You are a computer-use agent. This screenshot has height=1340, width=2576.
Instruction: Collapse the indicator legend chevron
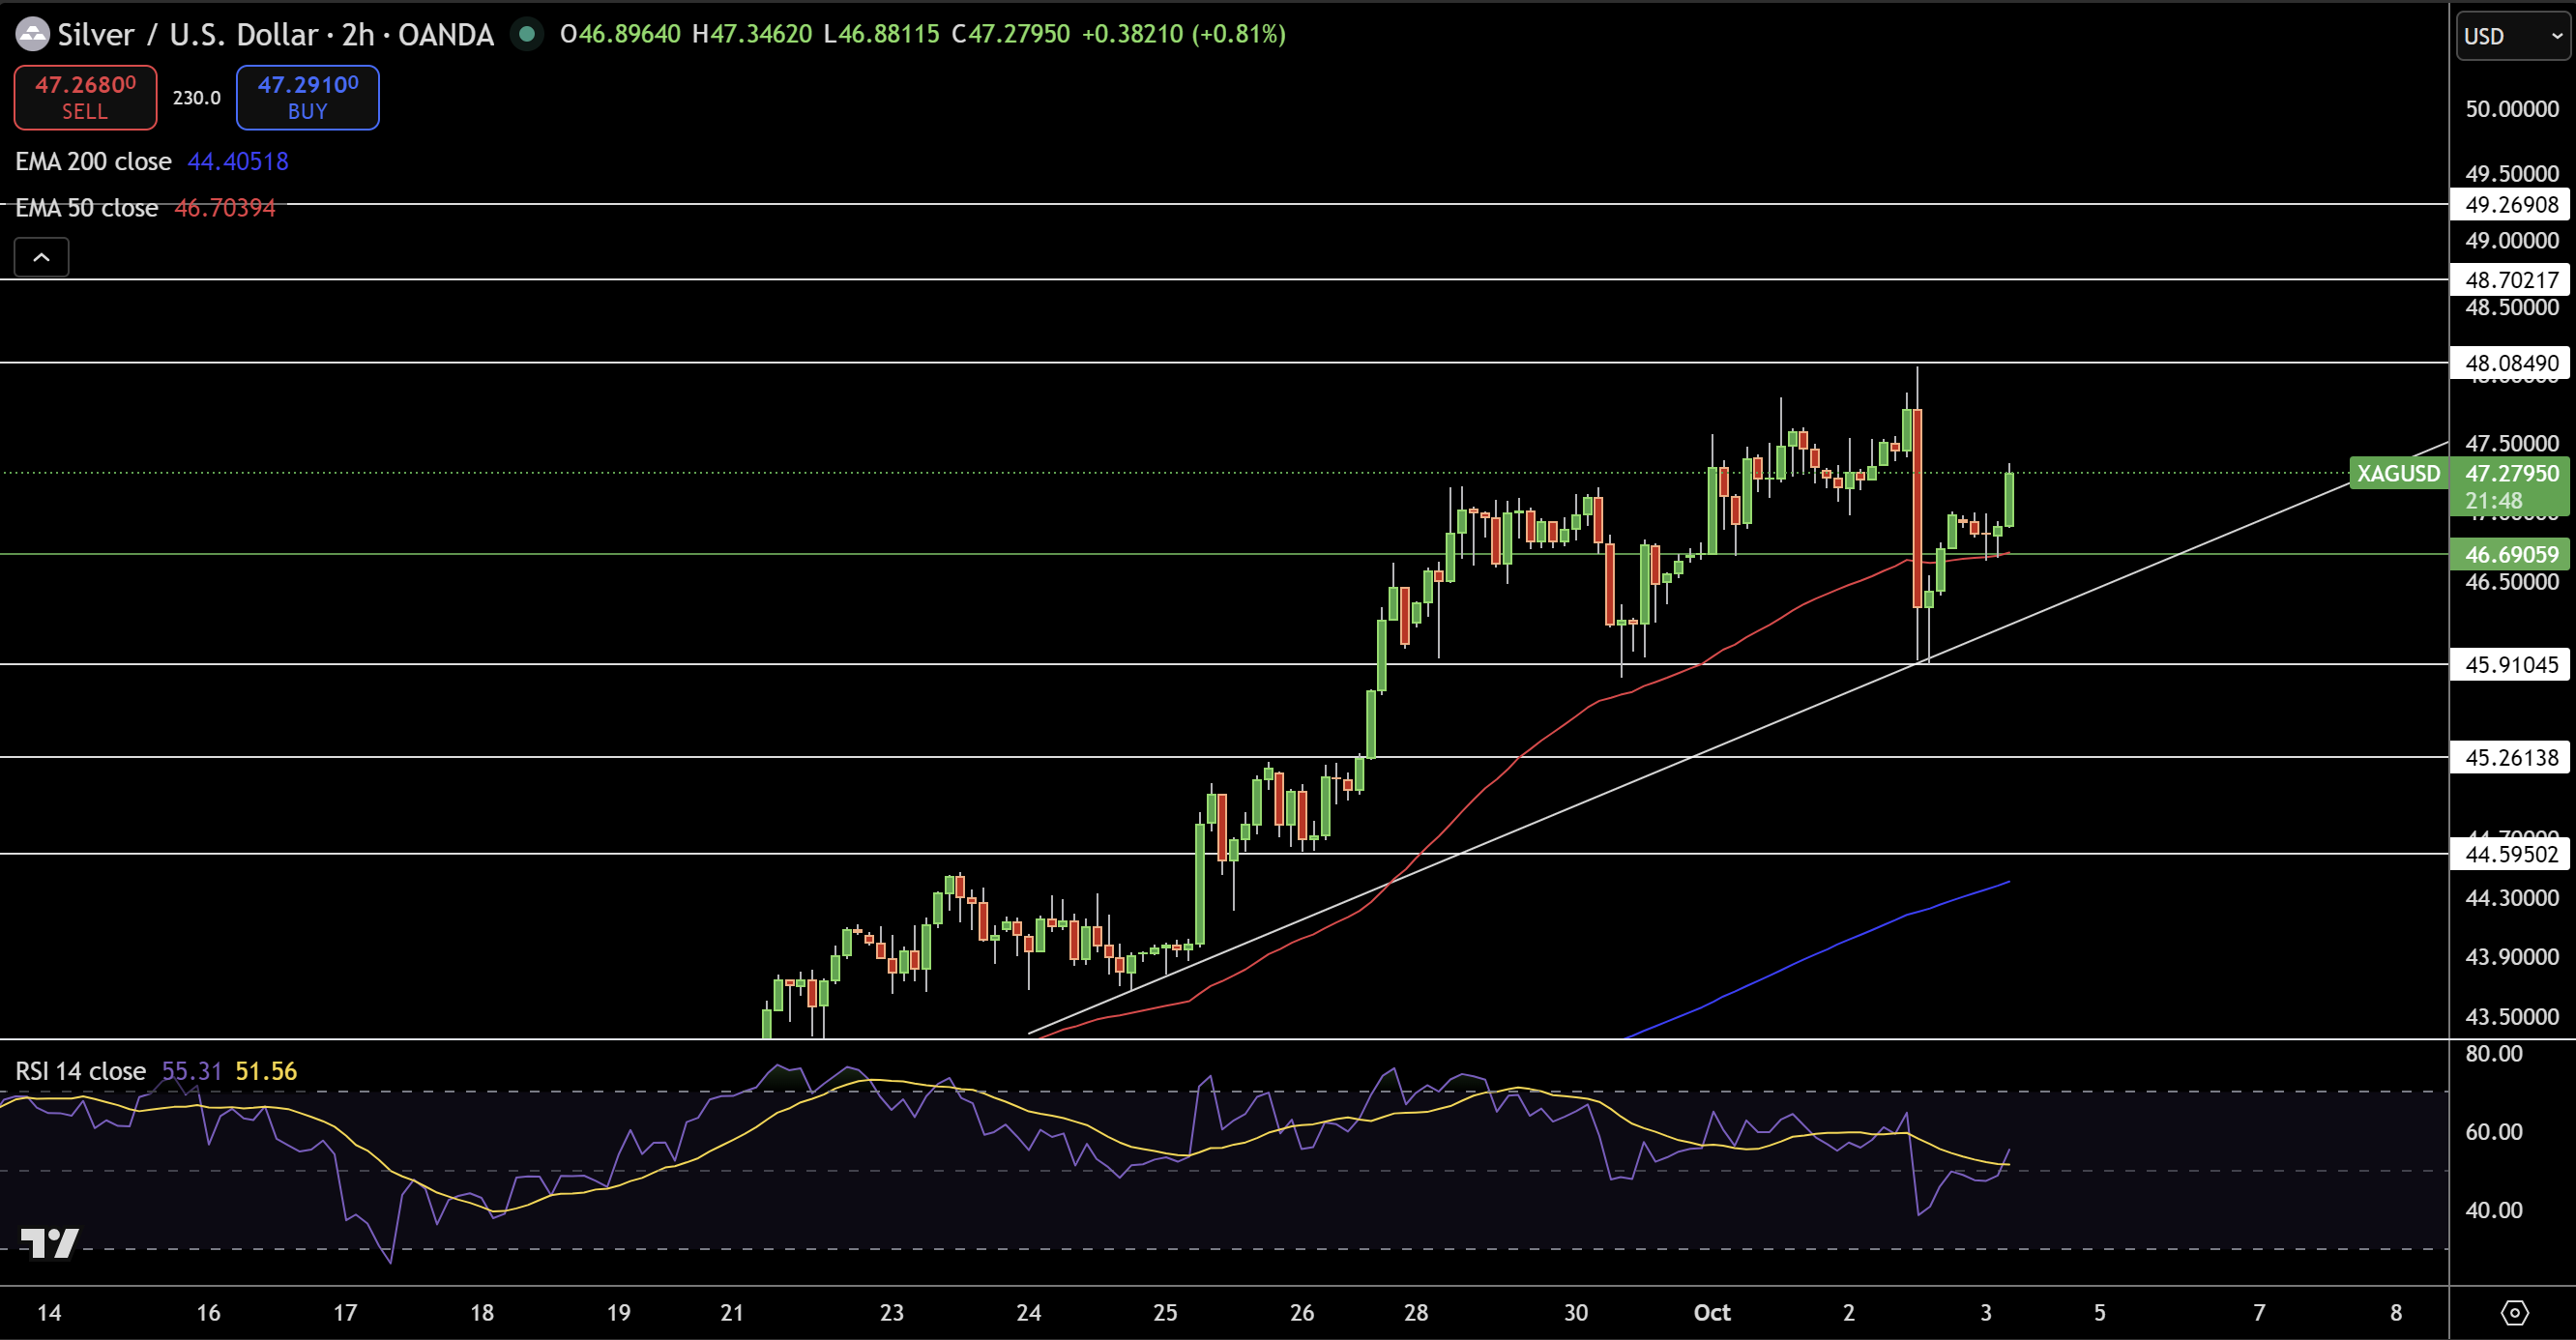(x=41, y=258)
